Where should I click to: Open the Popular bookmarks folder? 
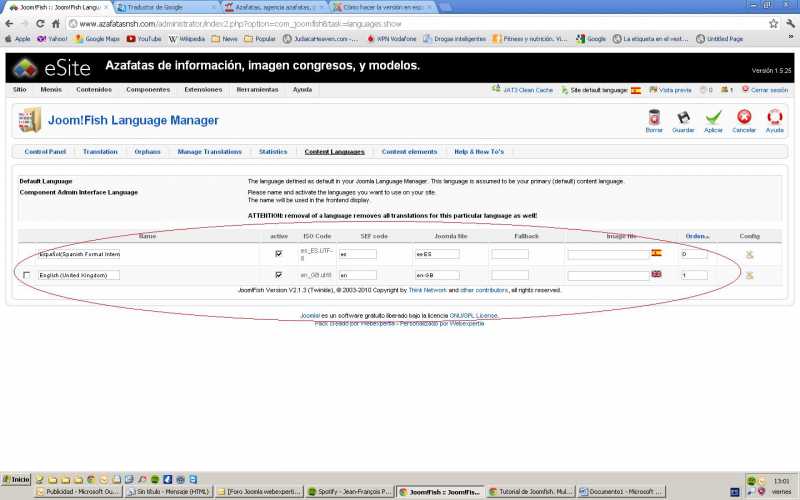(x=260, y=39)
